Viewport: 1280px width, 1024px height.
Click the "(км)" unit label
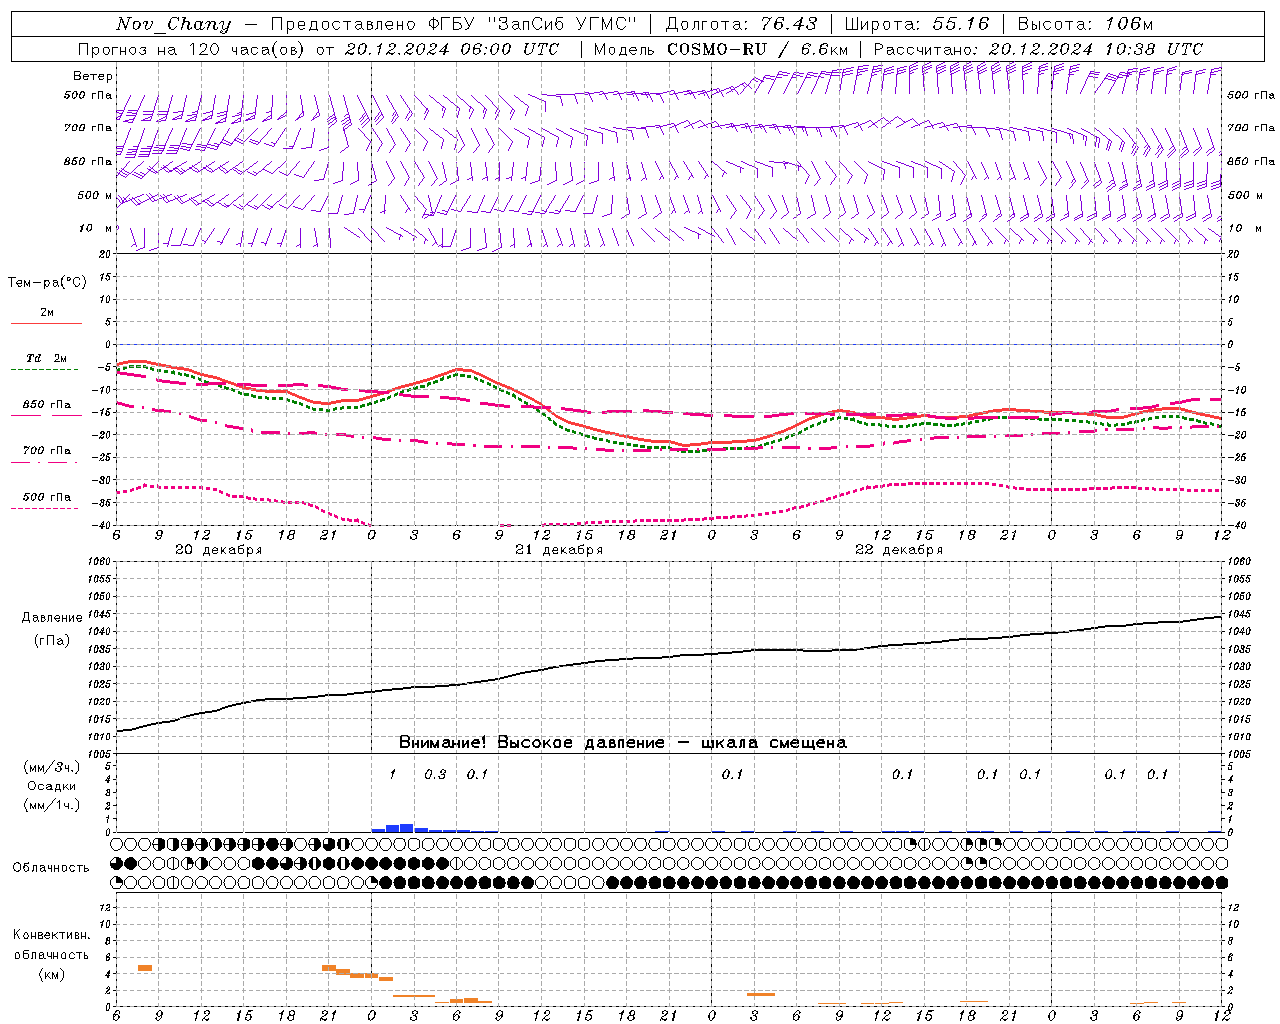[x=51, y=973]
